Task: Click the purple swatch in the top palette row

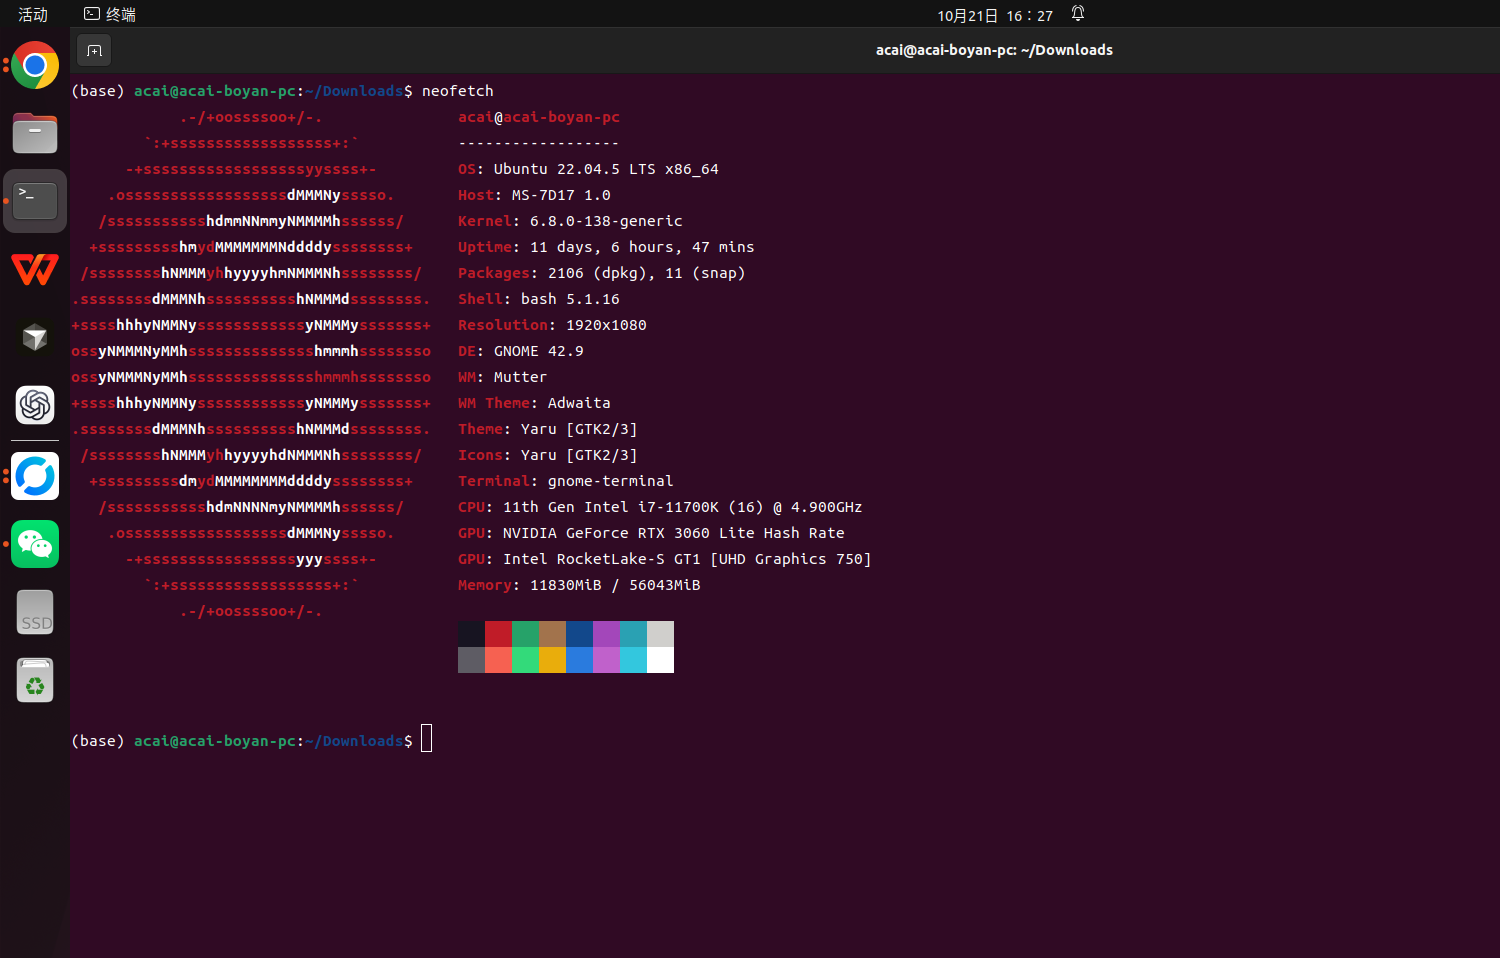Action: [606, 634]
